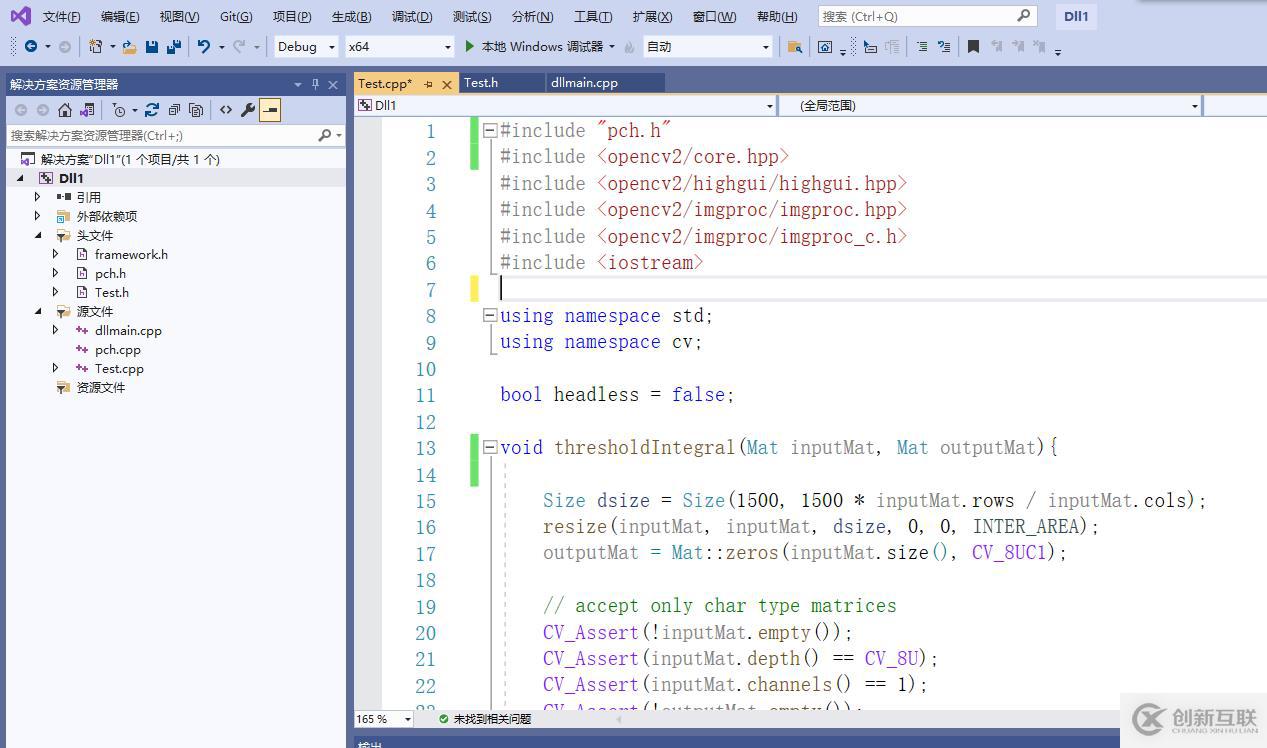Collapse the thresholdIntegral function code block
This screenshot has width=1267, height=748.
pos(490,448)
